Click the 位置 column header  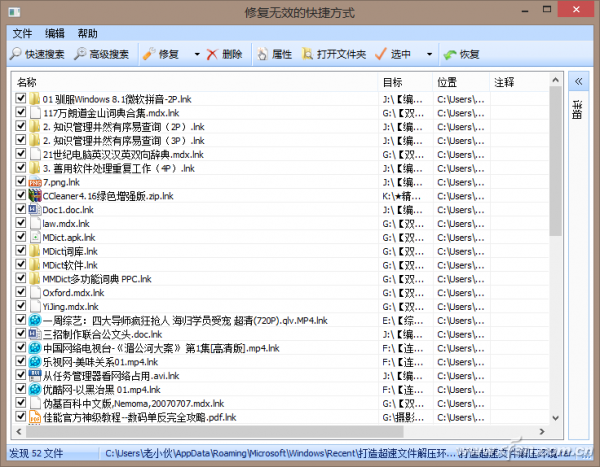point(460,81)
